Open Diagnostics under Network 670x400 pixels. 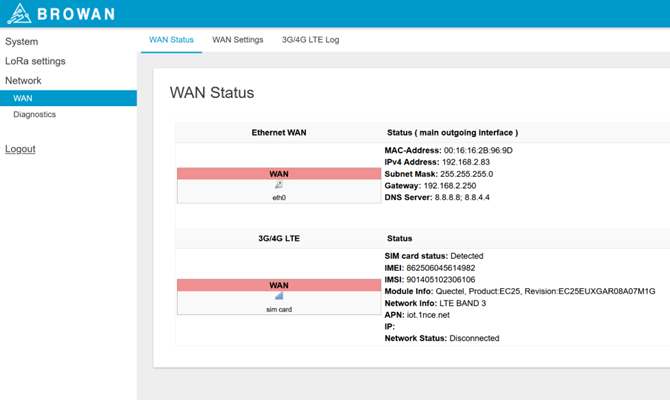34,114
